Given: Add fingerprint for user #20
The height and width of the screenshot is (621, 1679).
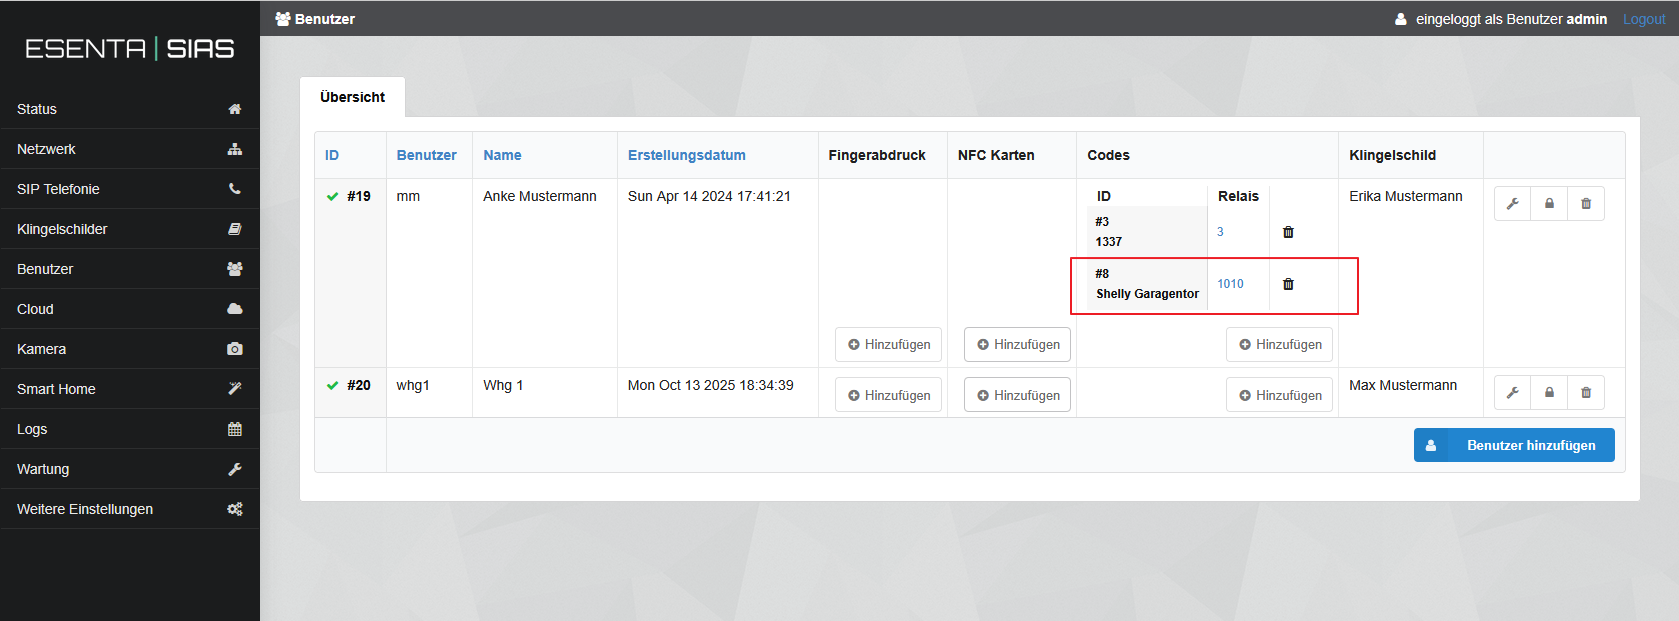Looking at the screenshot, I should [x=888, y=395].
